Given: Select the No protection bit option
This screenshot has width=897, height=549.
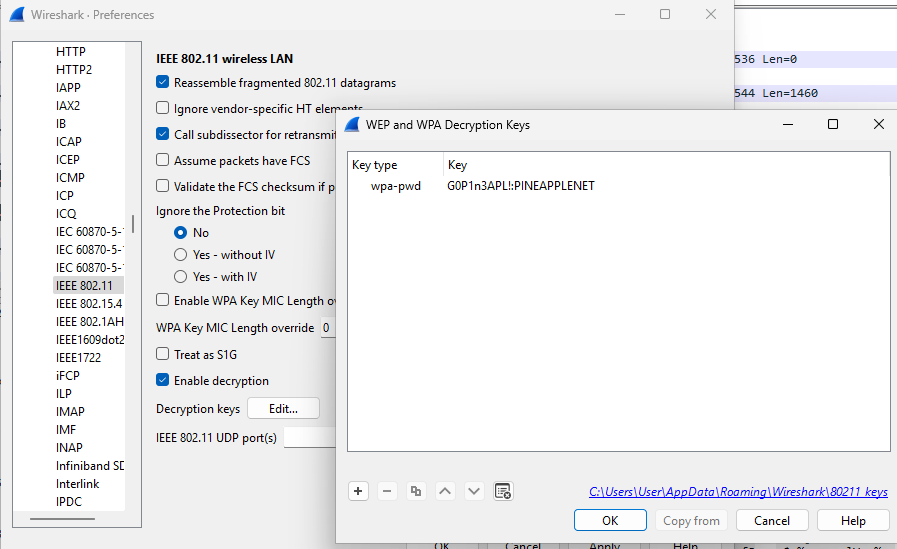Looking at the screenshot, I should point(180,233).
